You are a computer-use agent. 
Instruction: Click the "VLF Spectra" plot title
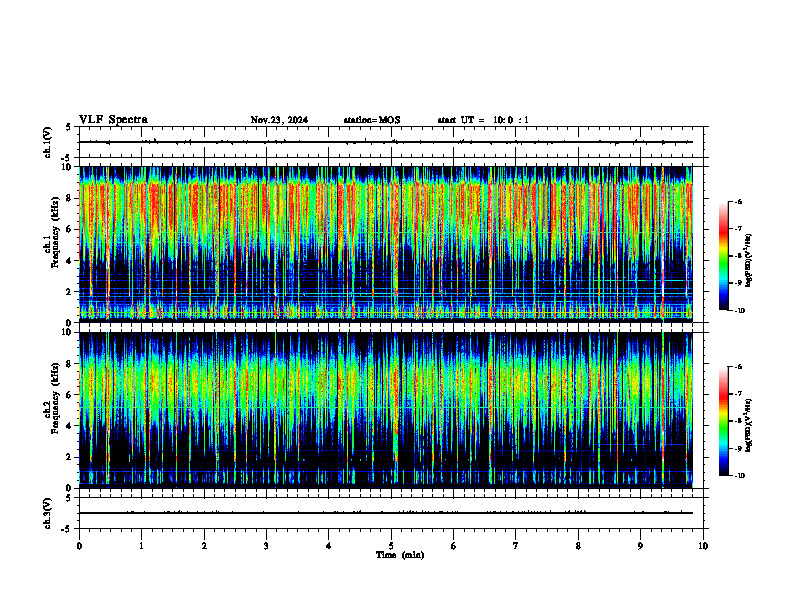[113, 120]
